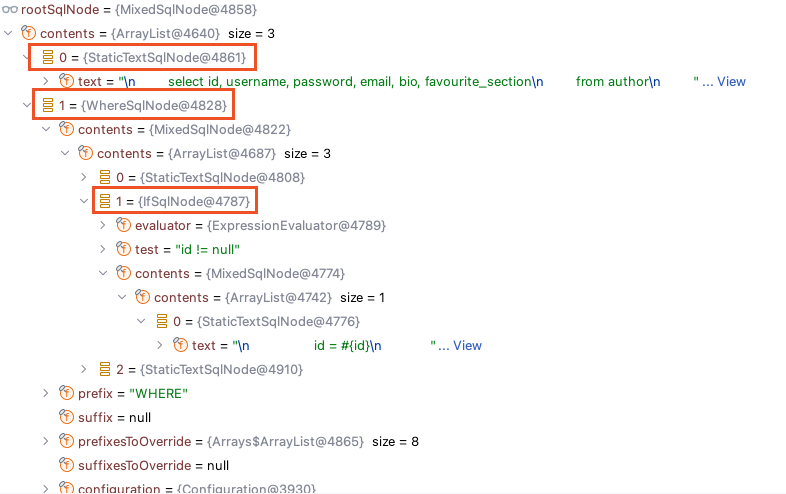Select the "id != null" test value

[x=208, y=249]
